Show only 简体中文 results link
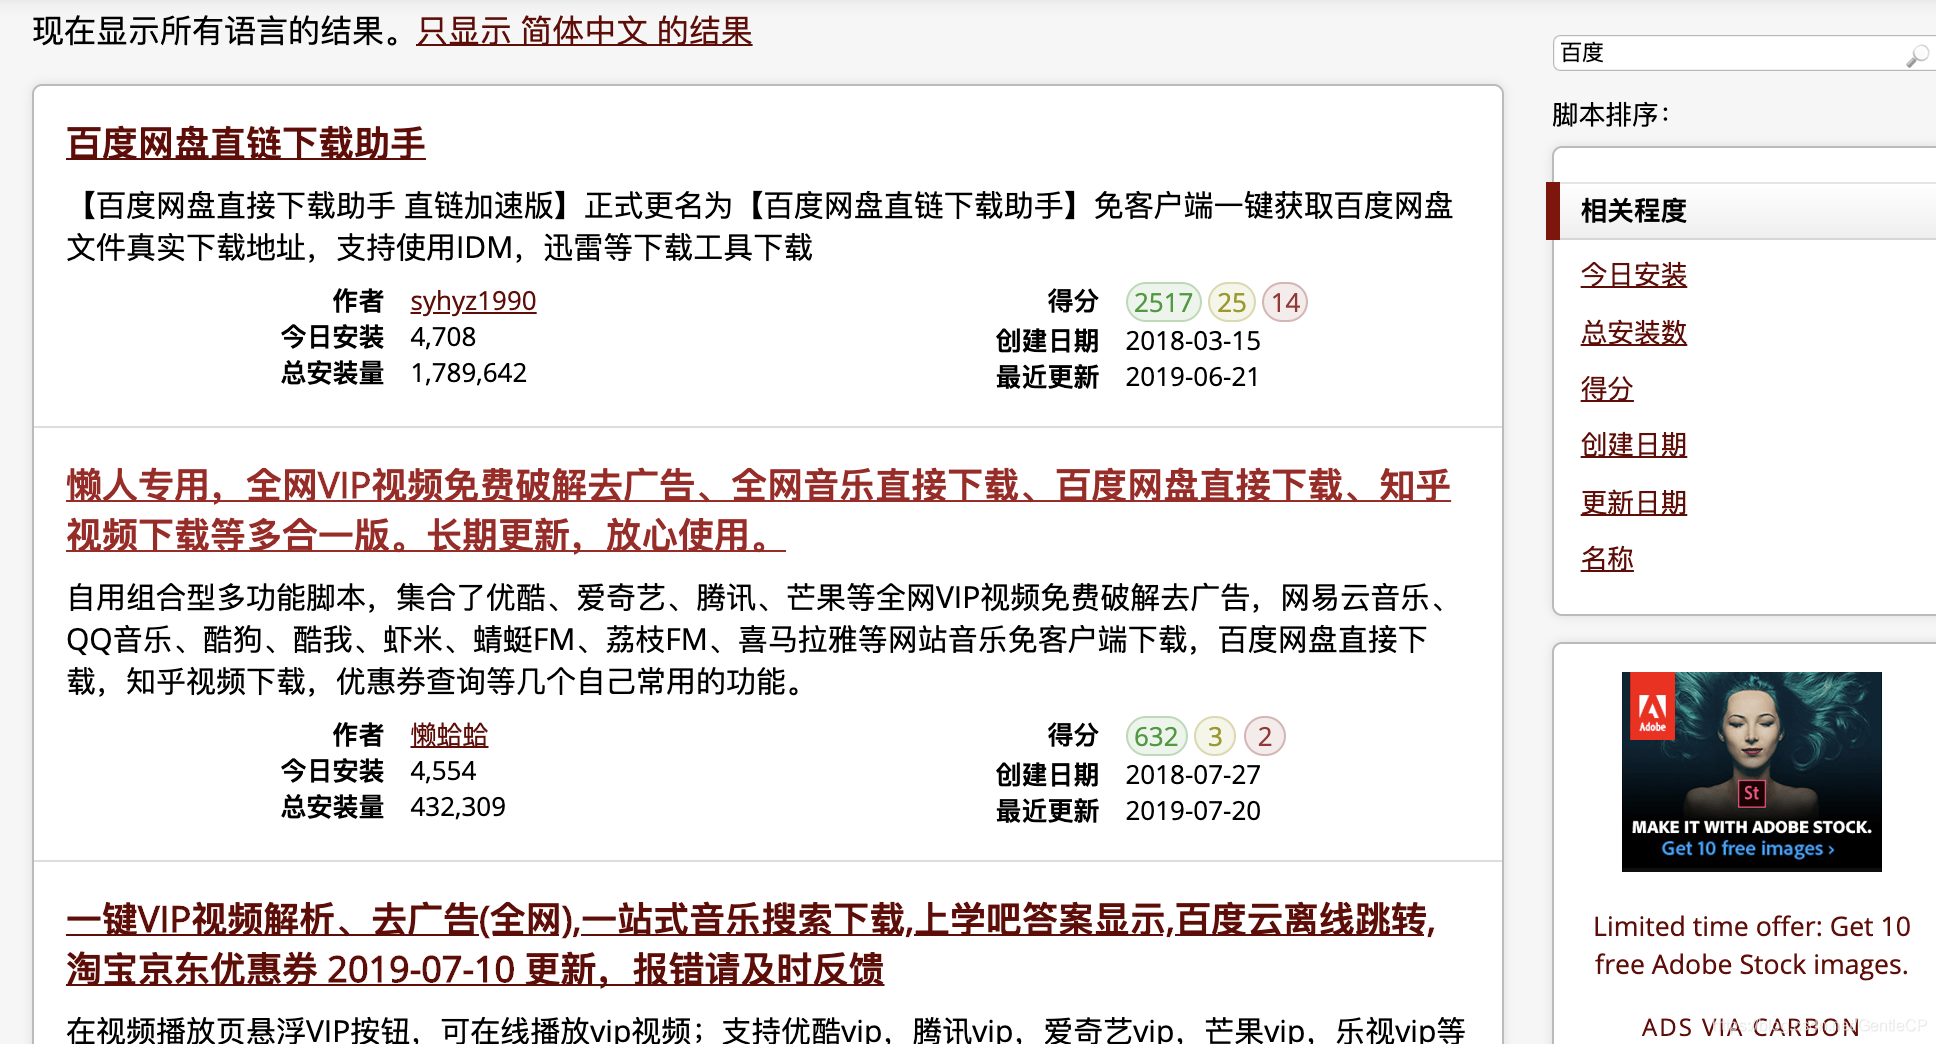The image size is (1936, 1044). [x=584, y=31]
